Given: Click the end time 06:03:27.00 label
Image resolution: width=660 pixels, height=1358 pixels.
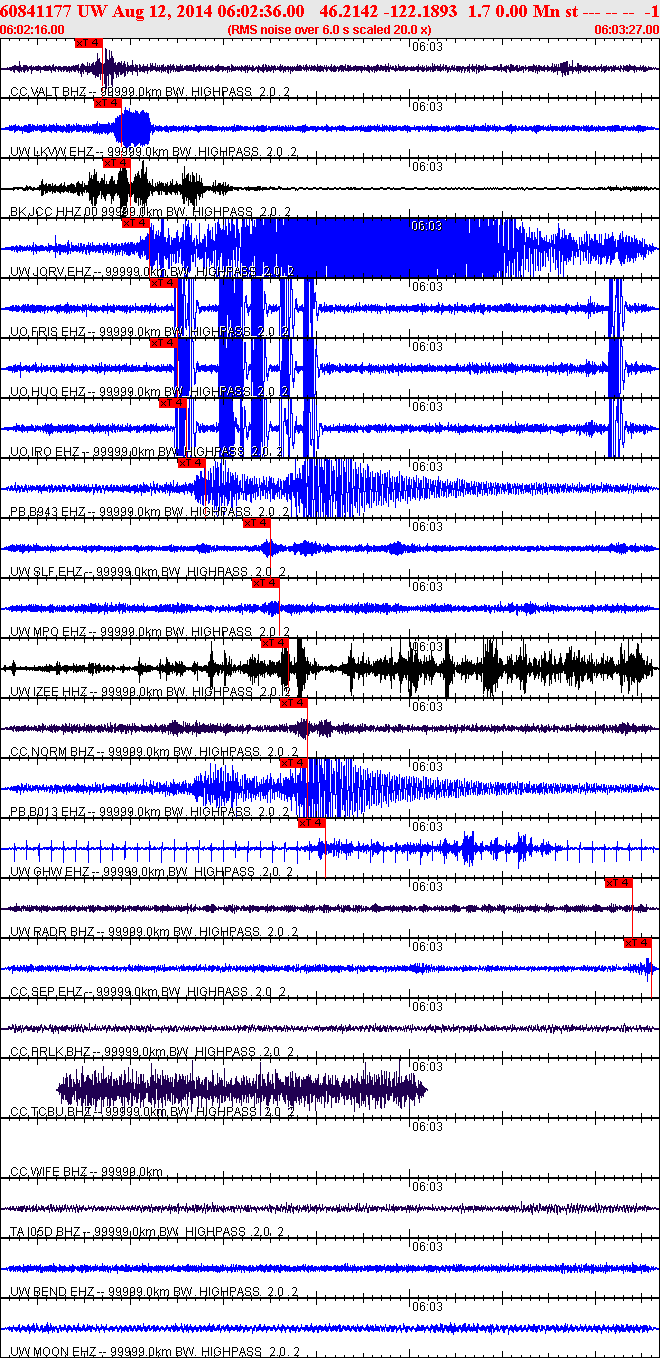Looking at the screenshot, I should point(626,30).
